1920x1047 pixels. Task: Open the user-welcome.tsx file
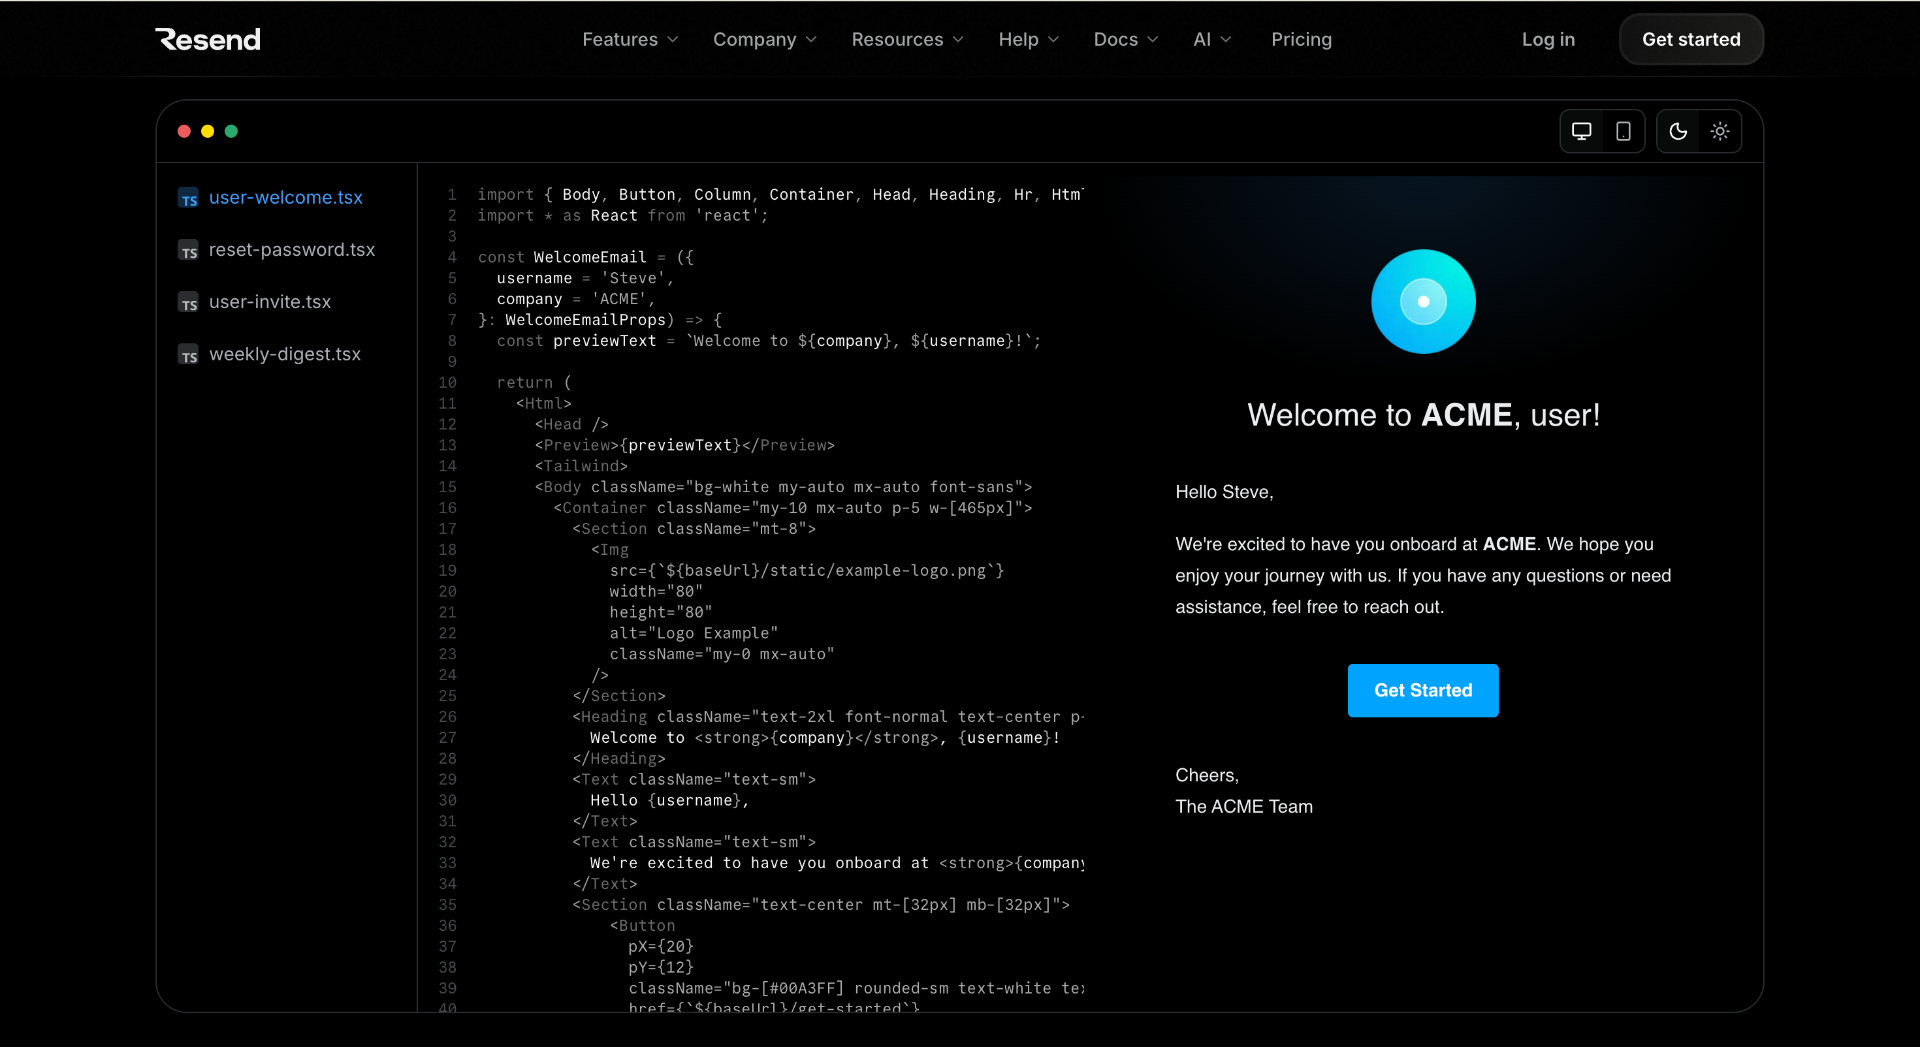click(x=285, y=198)
